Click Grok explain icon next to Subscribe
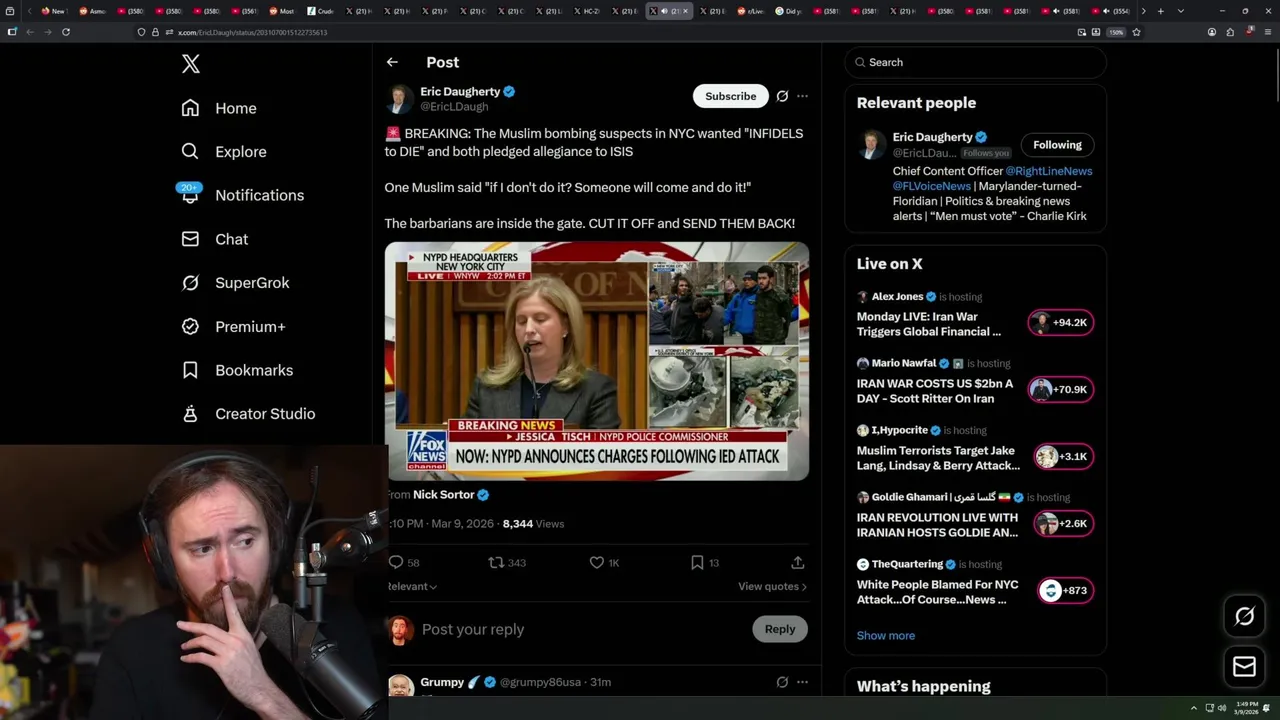This screenshot has width=1280, height=720. 782,96
